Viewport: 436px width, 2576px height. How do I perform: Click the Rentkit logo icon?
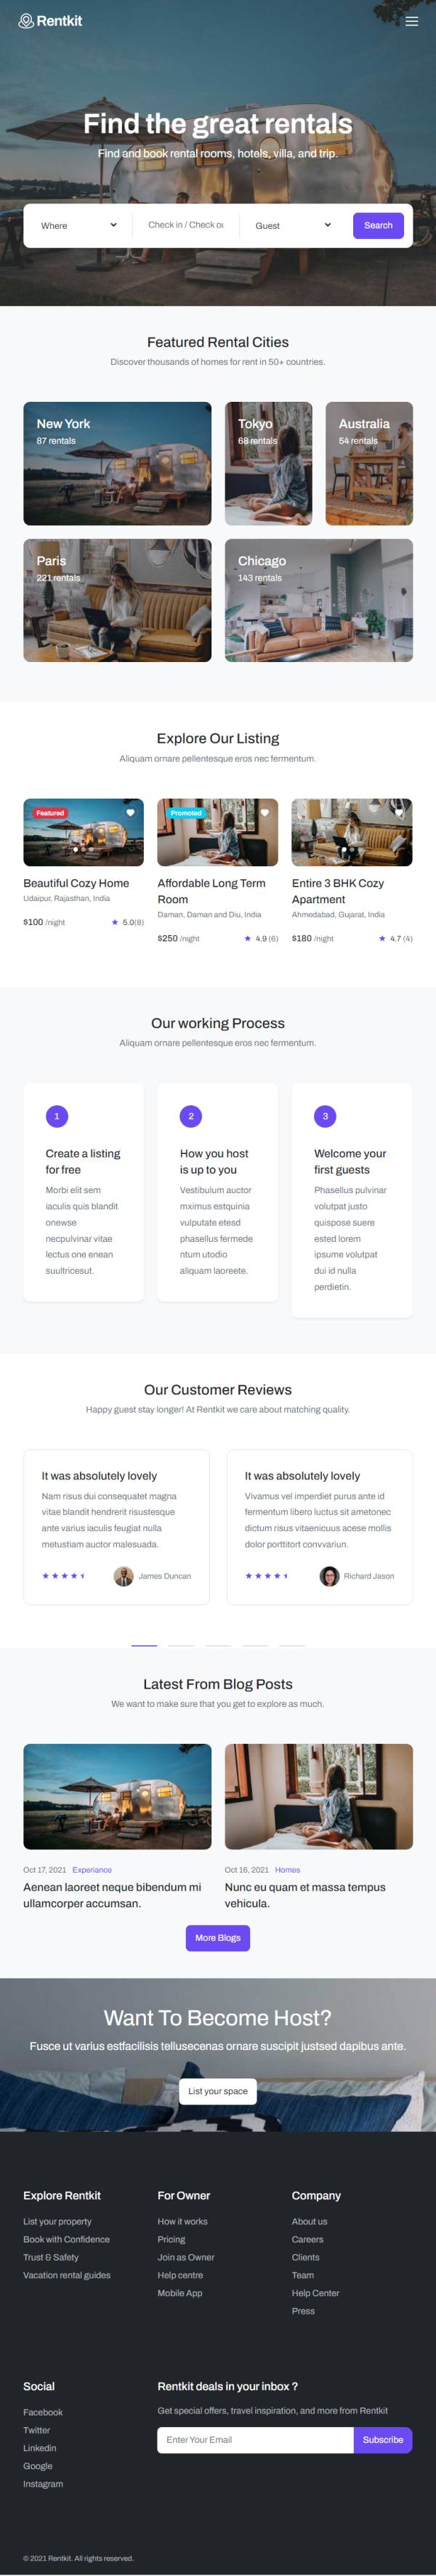pyautogui.click(x=26, y=21)
